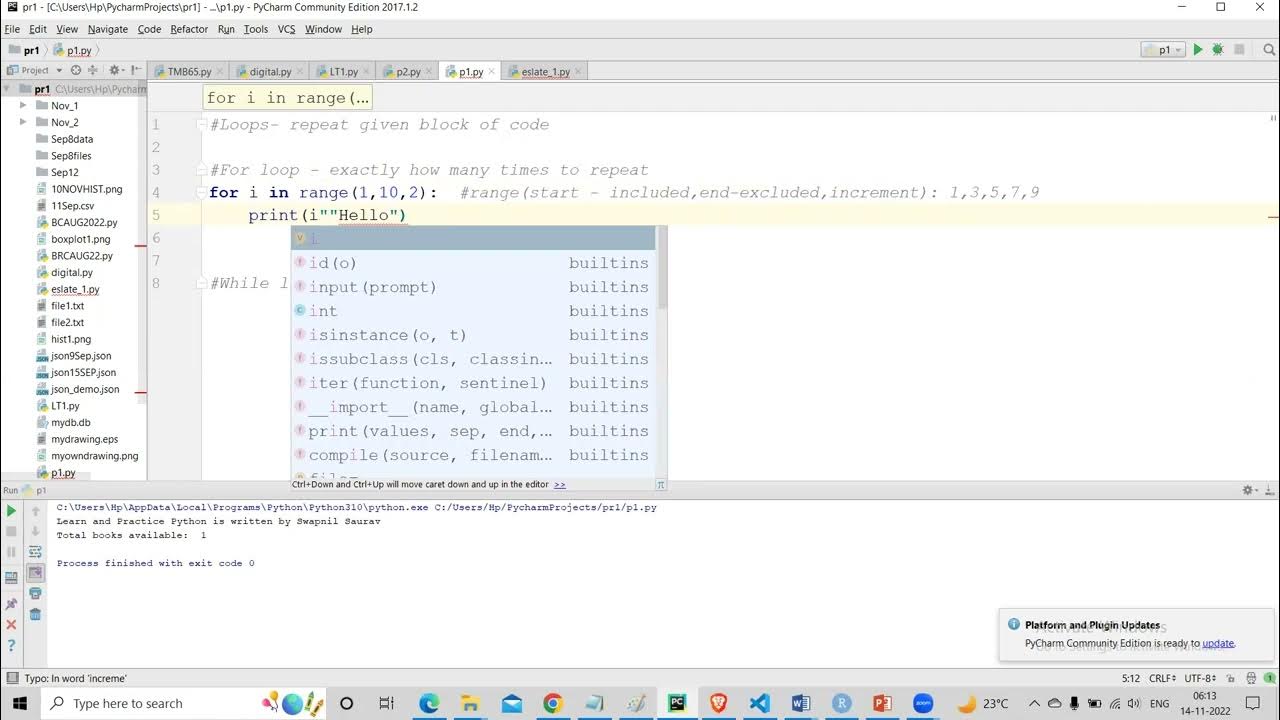Open the VCS menu
1280x720 pixels.
pyautogui.click(x=286, y=29)
